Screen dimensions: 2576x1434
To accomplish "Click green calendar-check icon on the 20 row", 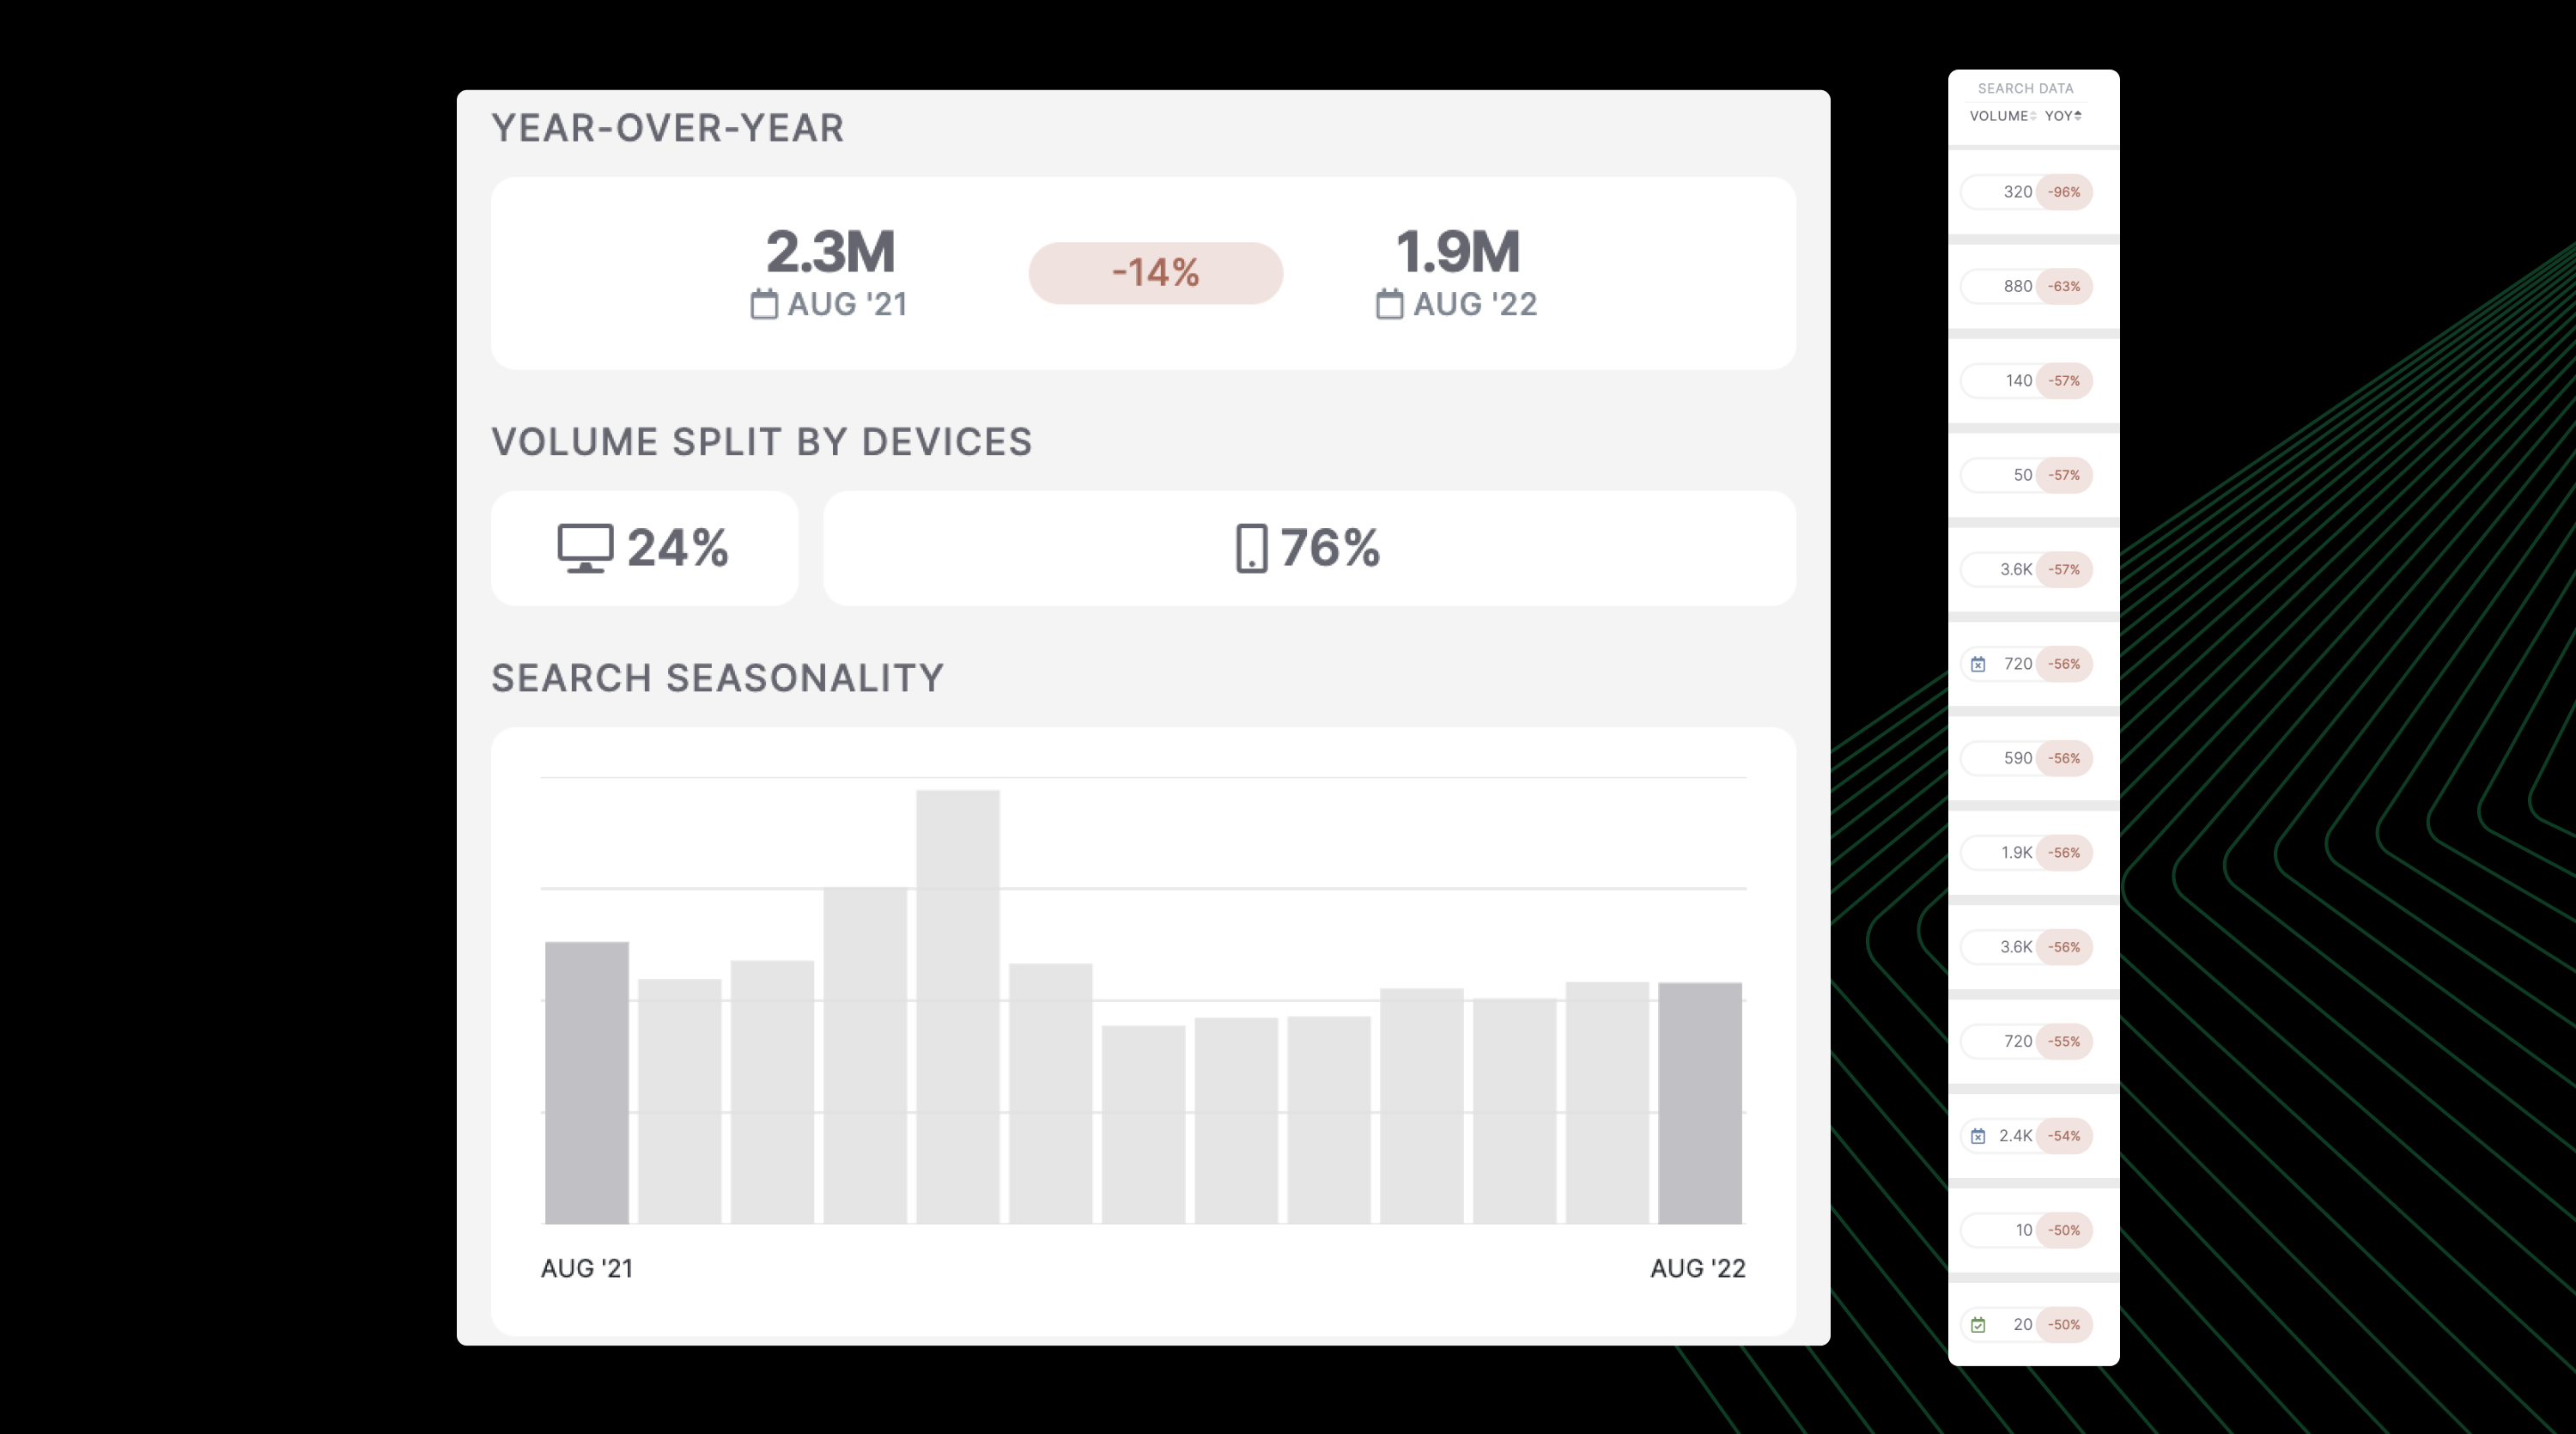I will point(1978,1325).
